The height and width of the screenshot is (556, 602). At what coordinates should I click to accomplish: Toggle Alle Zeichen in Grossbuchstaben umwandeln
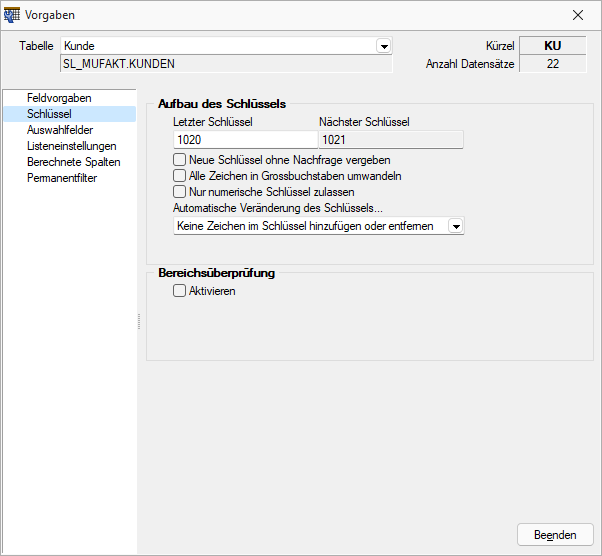click(179, 176)
